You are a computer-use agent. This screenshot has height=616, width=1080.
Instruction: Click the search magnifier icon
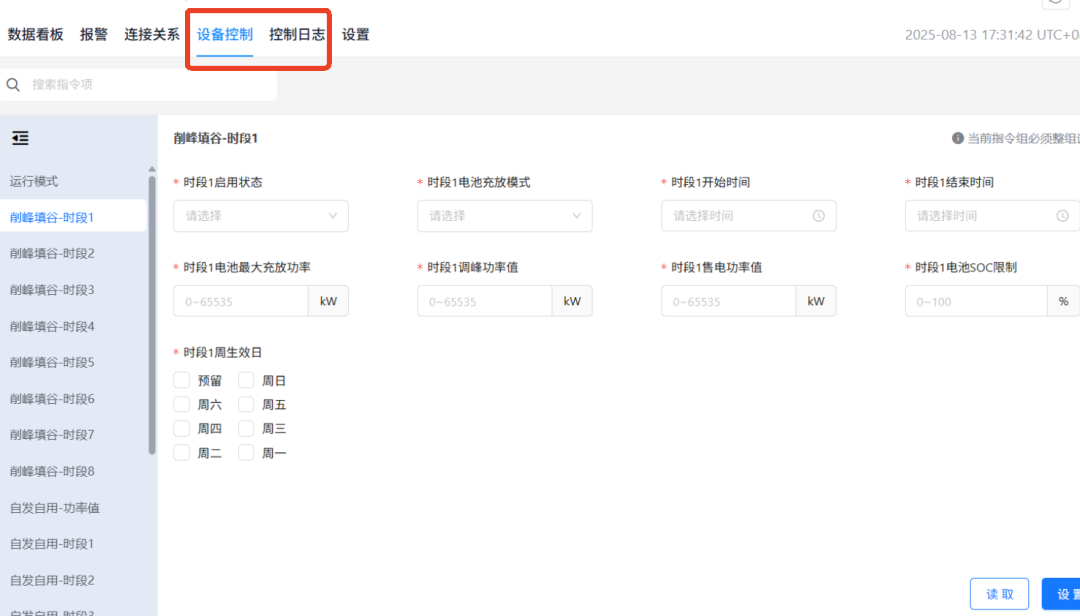pos(13,85)
